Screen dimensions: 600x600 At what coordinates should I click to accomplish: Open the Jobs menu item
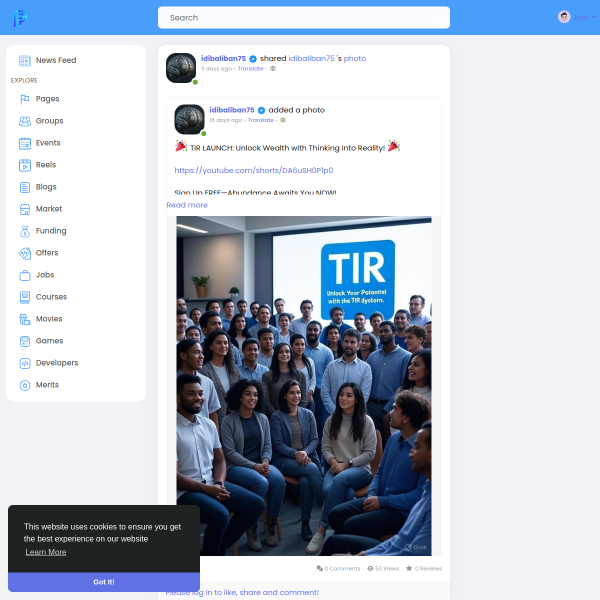tap(45, 275)
